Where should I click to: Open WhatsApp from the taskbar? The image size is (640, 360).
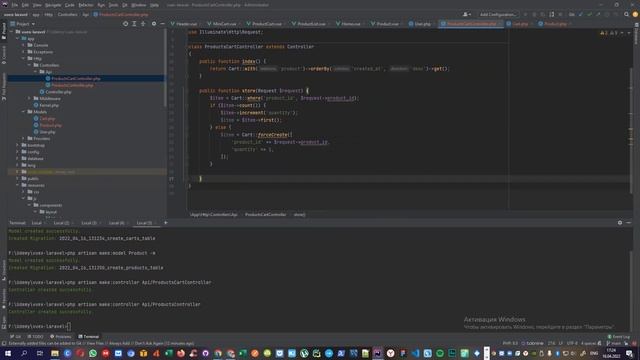click(93, 353)
